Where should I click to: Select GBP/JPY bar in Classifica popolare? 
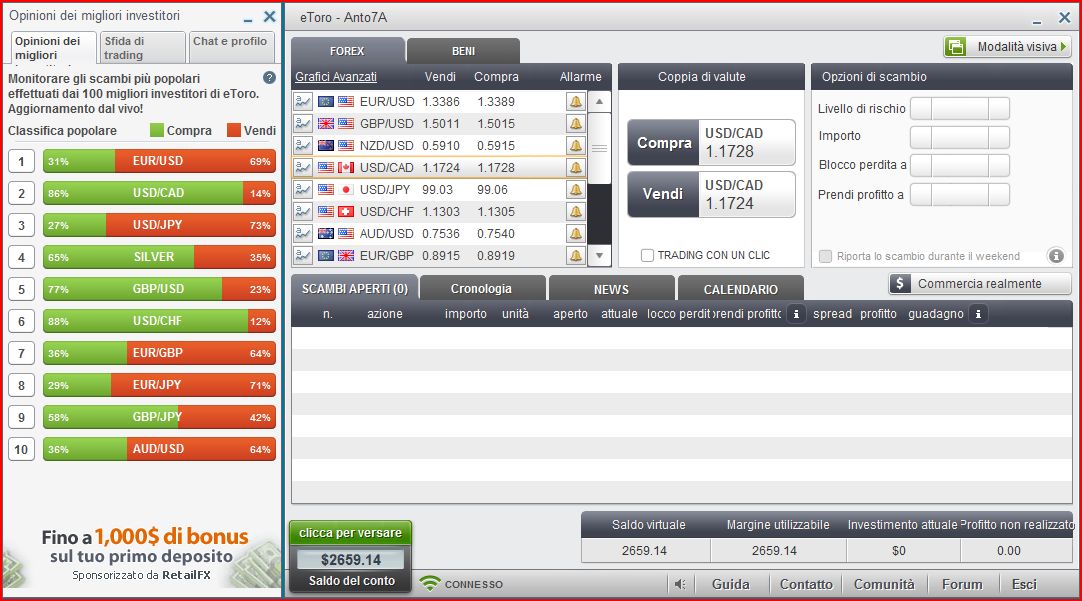coord(159,417)
